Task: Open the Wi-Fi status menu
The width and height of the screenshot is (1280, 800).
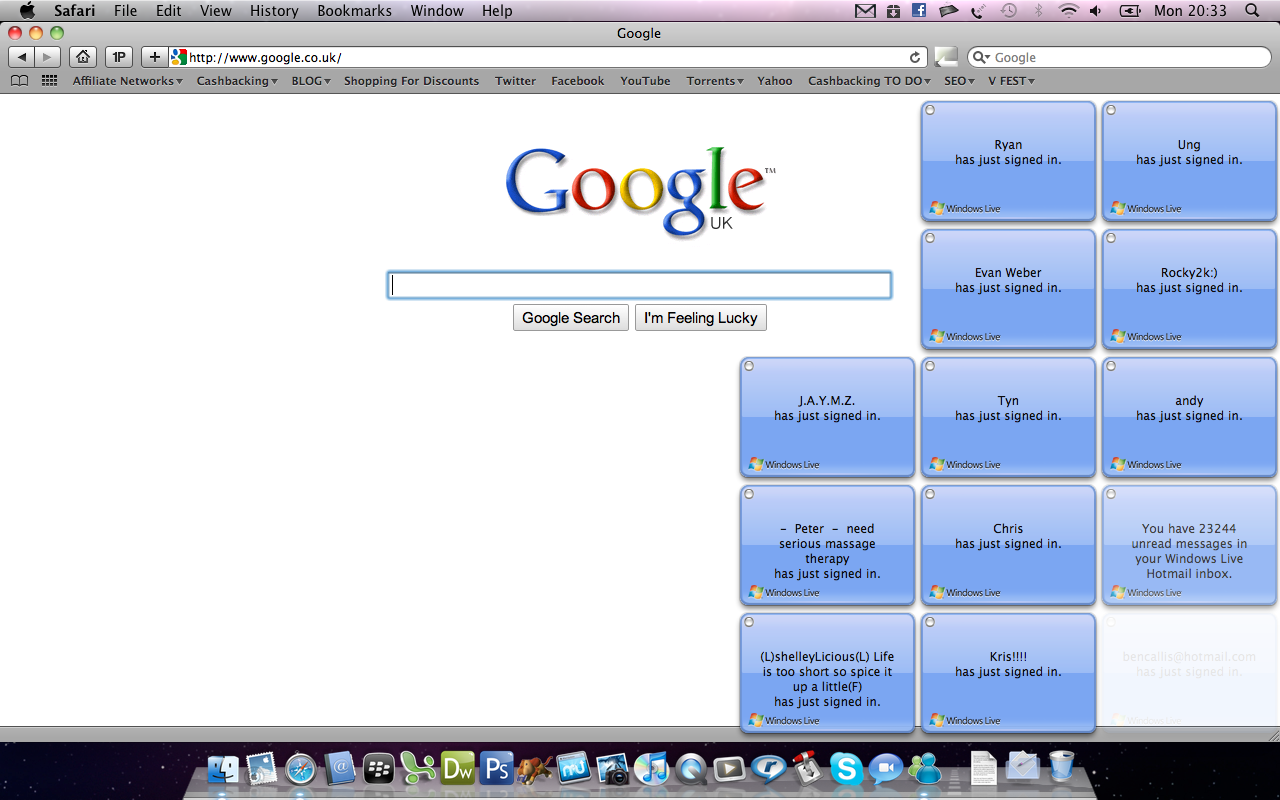Action: tap(1069, 11)
